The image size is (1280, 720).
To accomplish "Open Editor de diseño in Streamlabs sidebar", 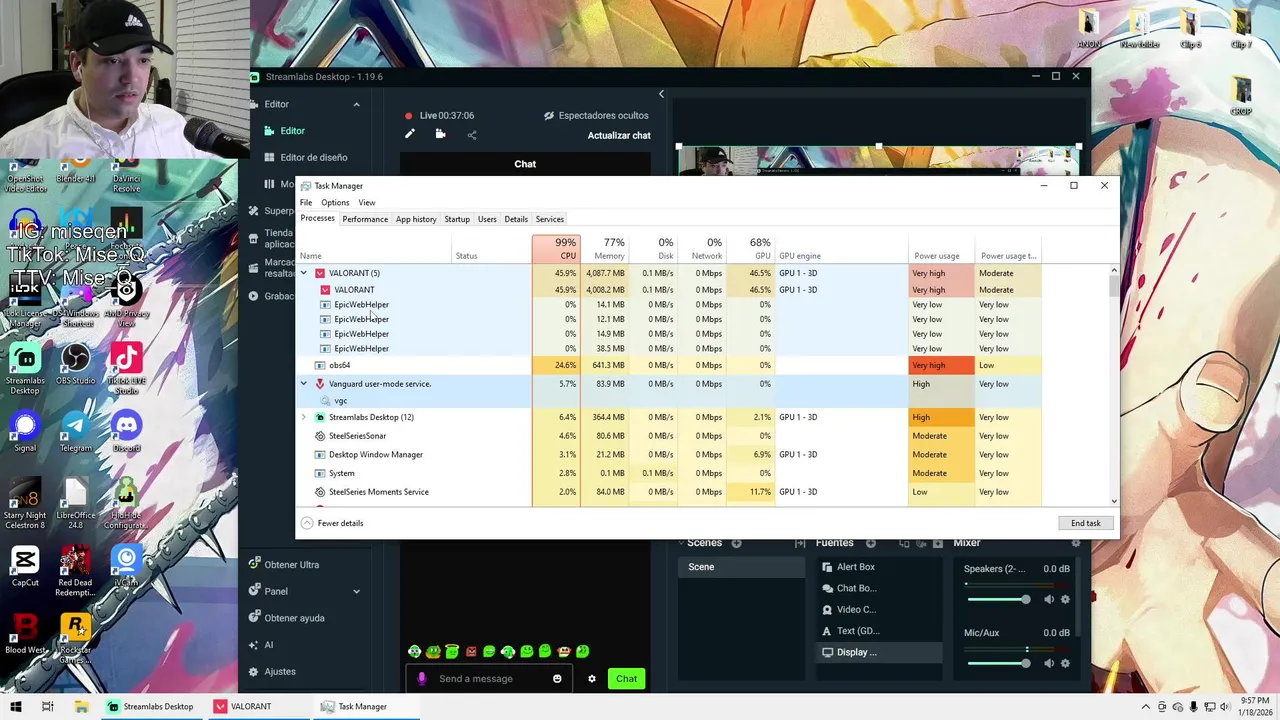I will (x=306, y=157).
